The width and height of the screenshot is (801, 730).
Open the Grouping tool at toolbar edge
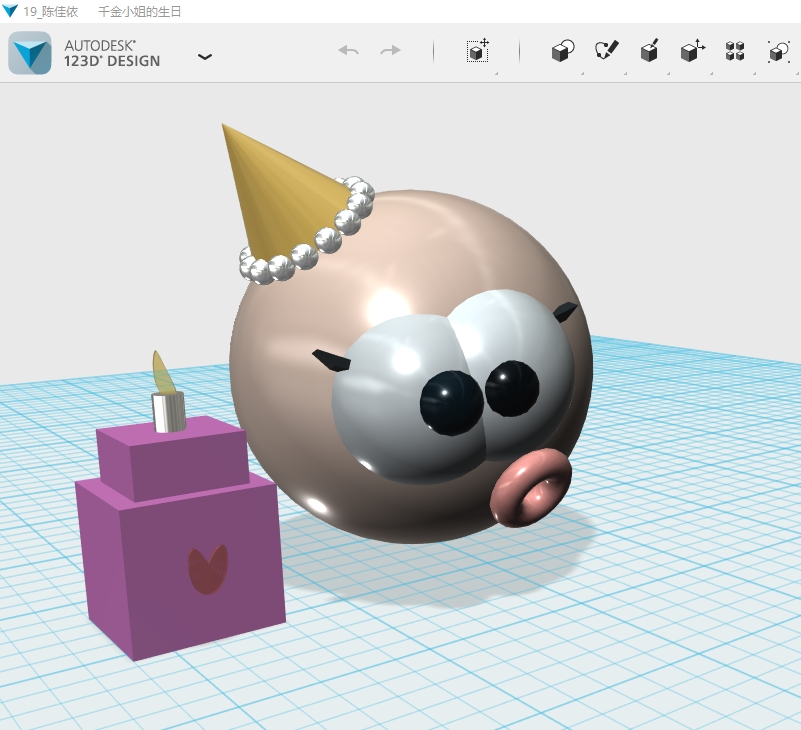779,51
